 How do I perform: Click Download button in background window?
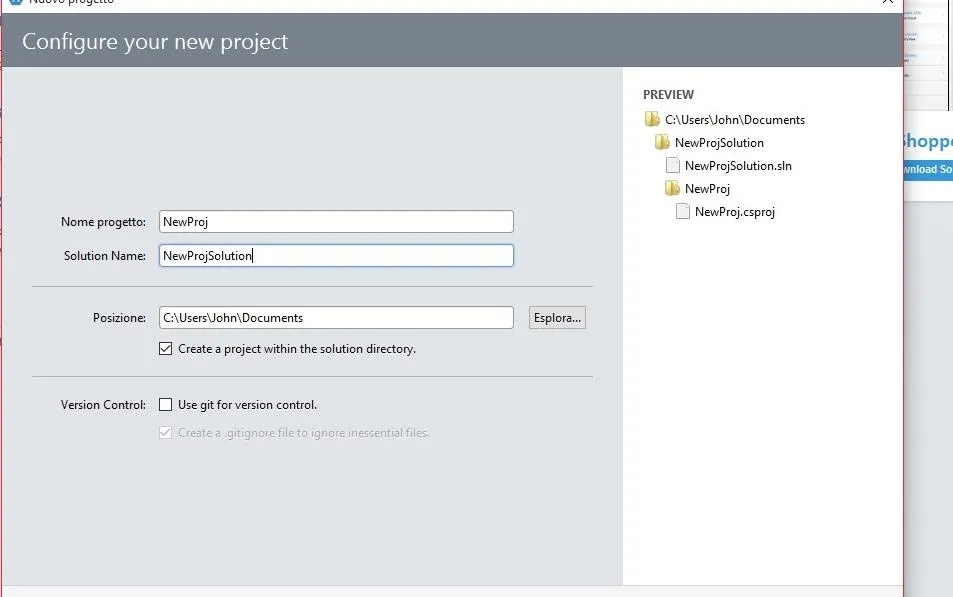click(928, 169)
